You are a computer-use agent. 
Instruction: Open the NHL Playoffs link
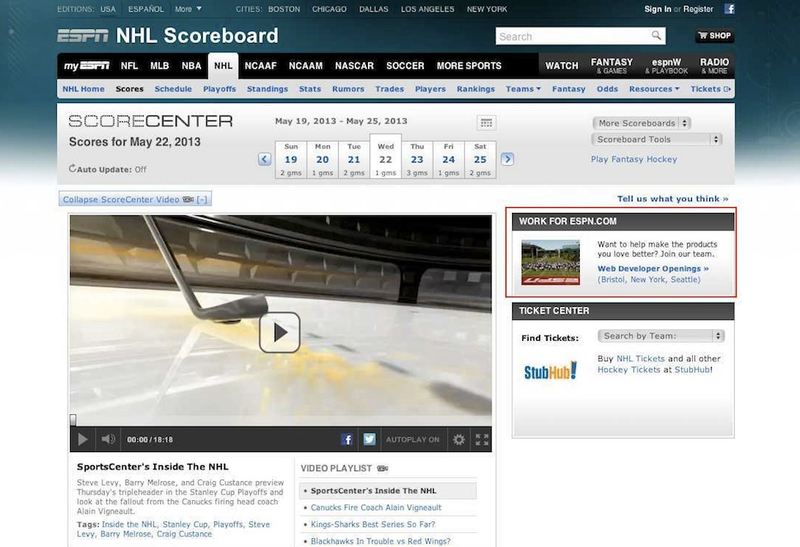pos(219,89)
